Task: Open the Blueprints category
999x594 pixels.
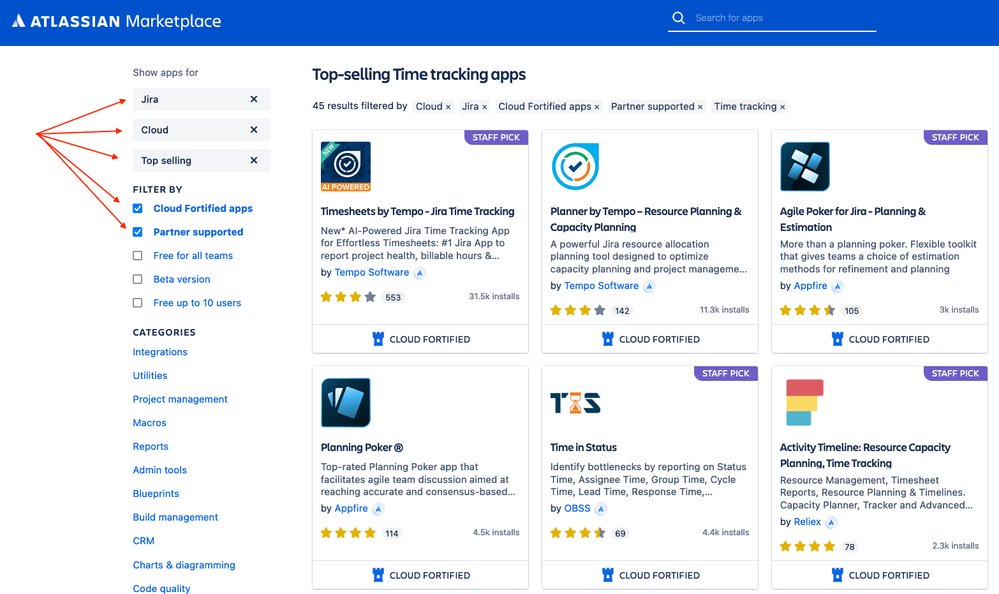Action: click(155, 493)
